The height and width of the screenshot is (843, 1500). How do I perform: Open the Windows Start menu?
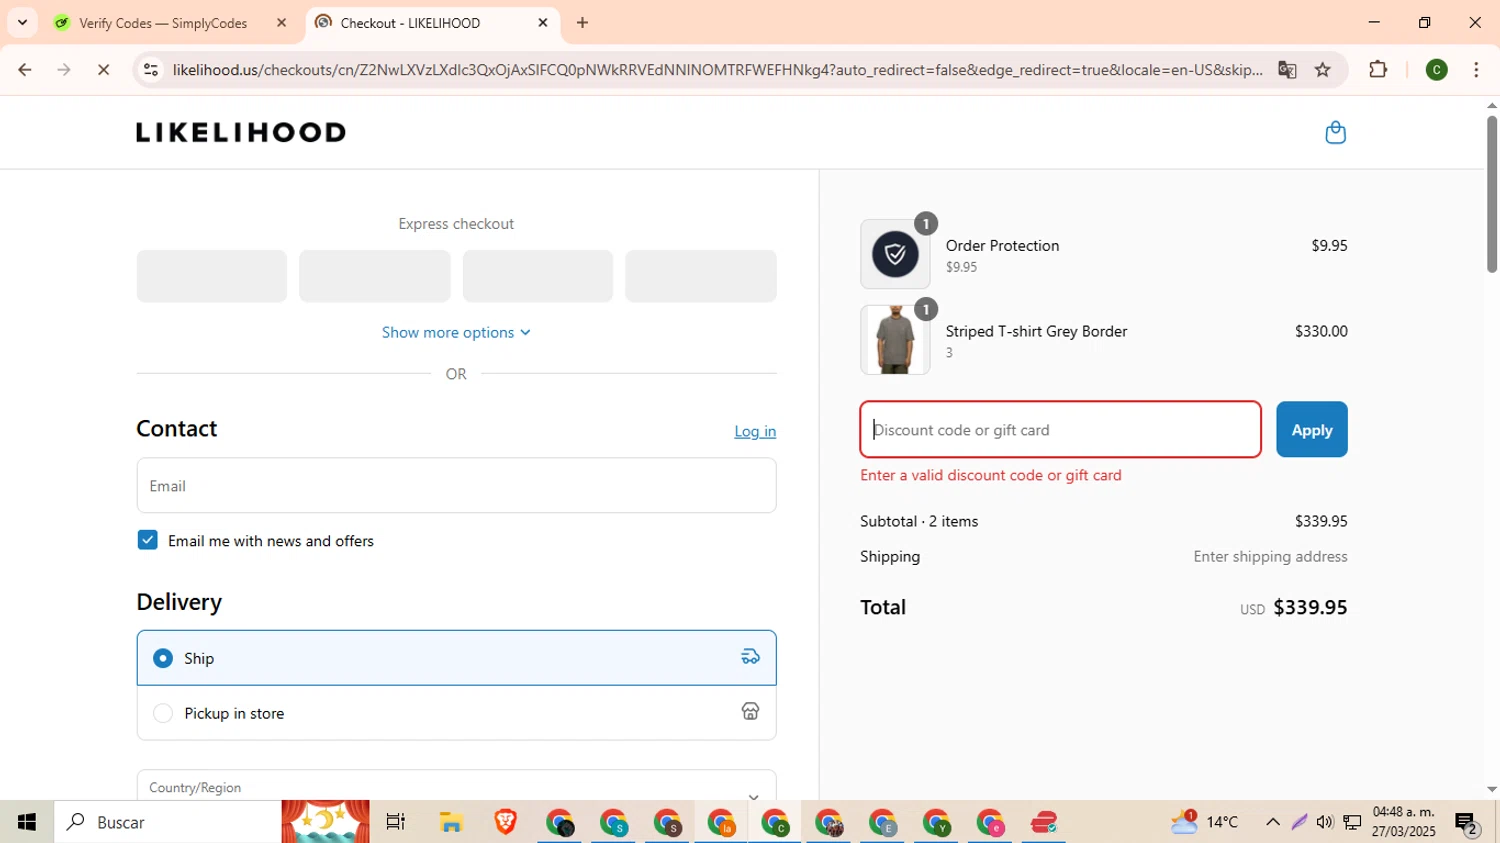tap(26, 822)
